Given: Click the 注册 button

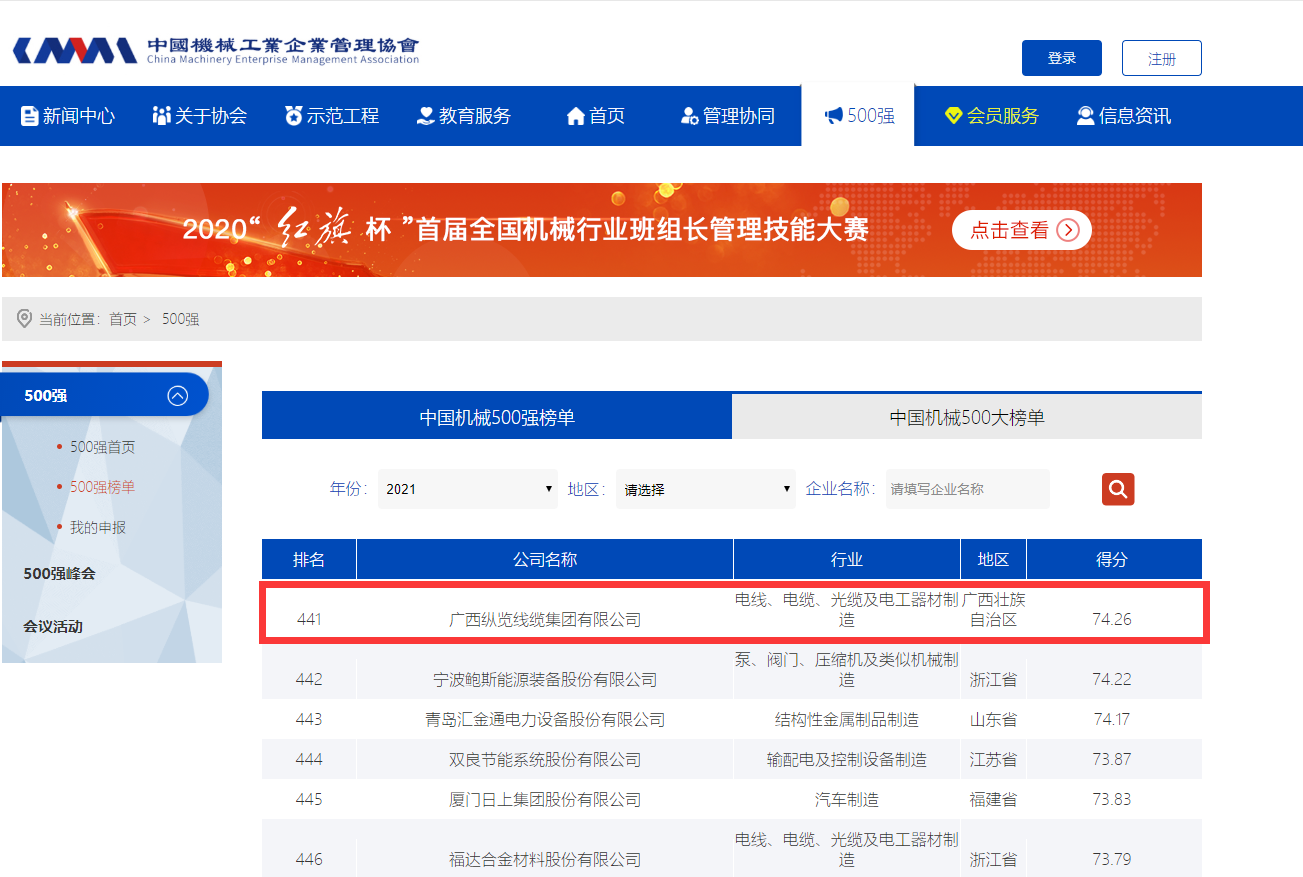Looking at the screenshot, I should (x=1161, y=58).
